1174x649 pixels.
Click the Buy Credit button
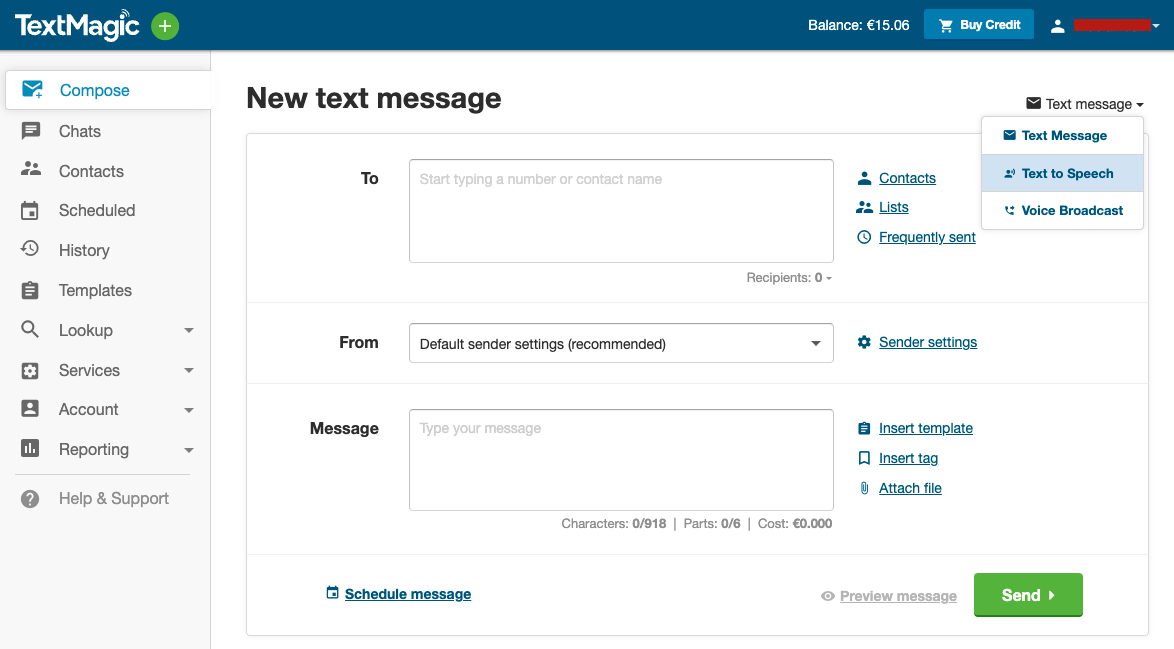978,25
